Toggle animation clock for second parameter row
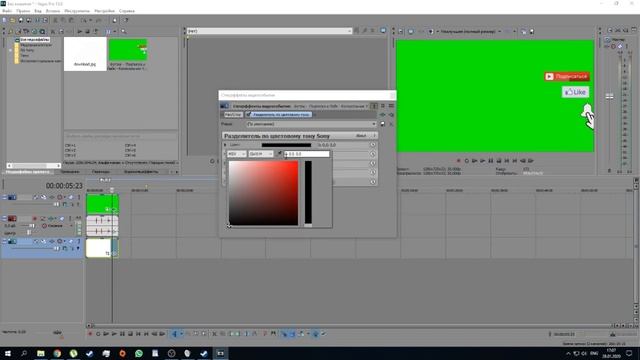This screenshot has height=360, width=640. pos(373,154)
